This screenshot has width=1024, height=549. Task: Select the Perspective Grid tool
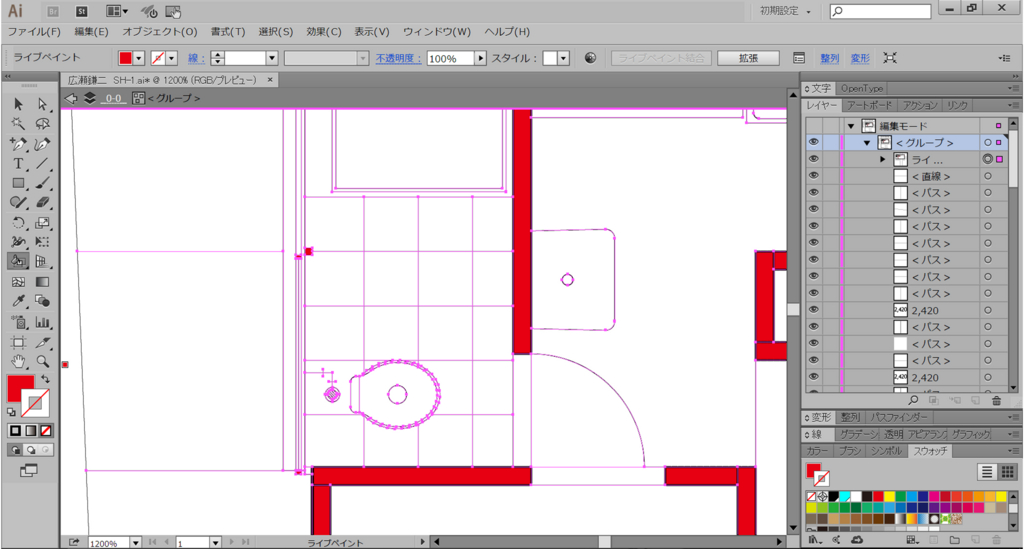tap(42, 262)
